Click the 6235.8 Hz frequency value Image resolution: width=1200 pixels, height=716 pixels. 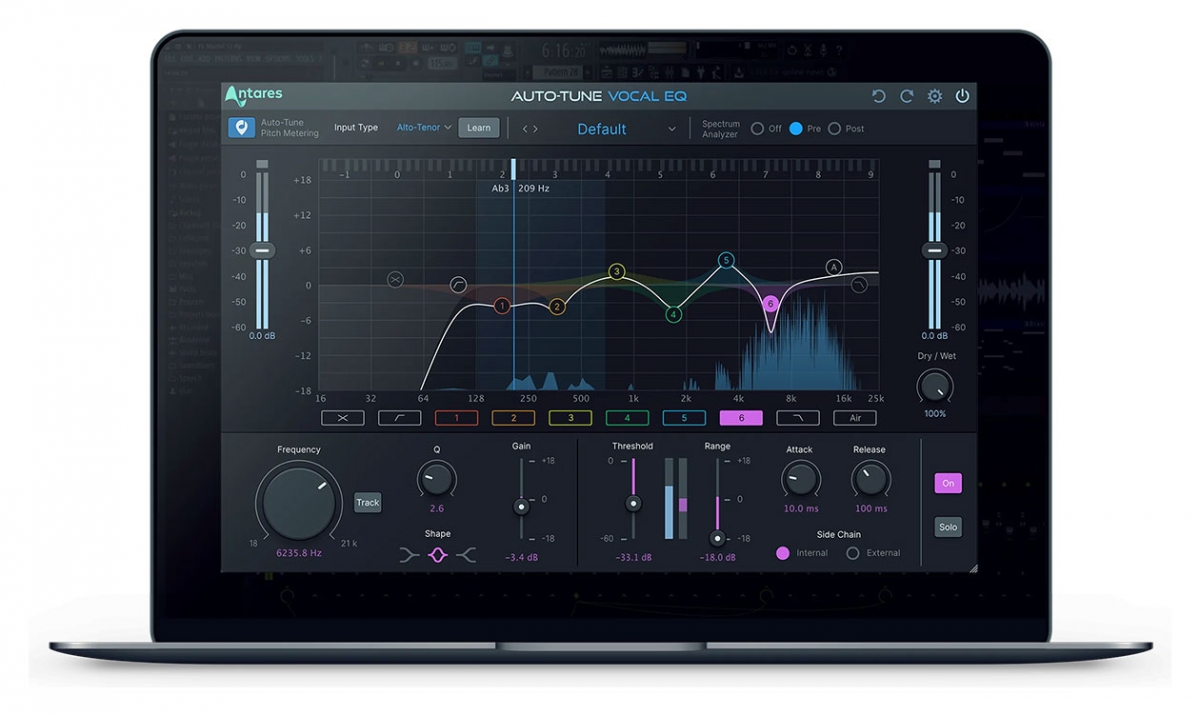[299, 552]
